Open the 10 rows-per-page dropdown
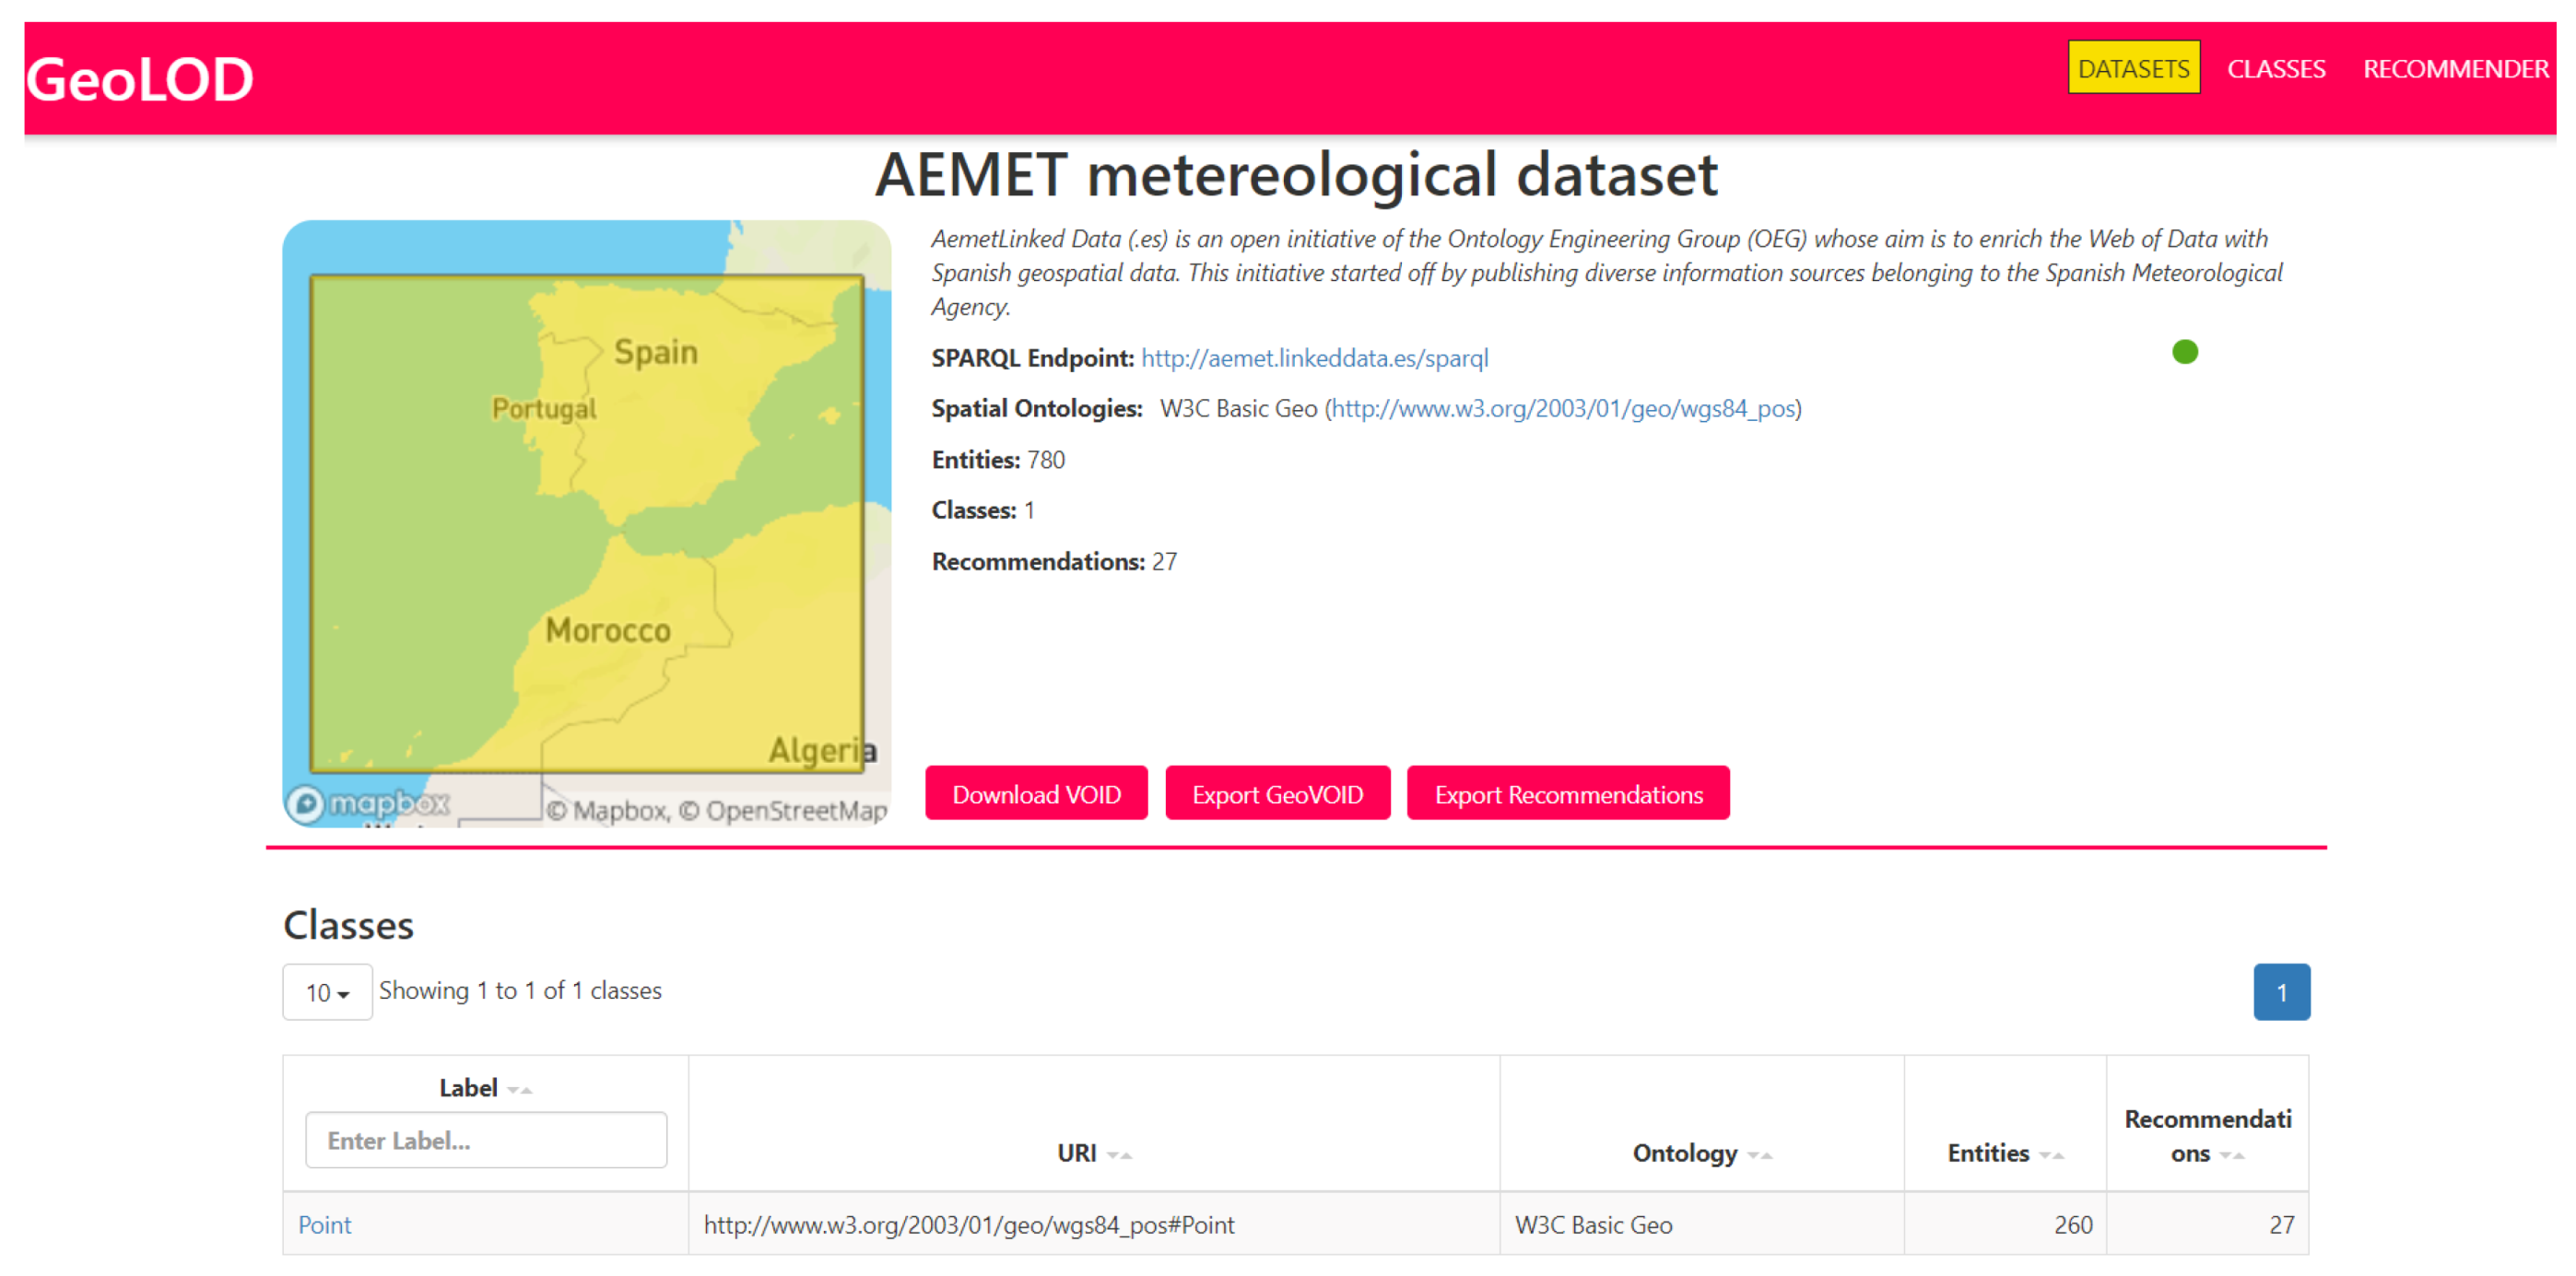Screen dimensions: 2576x1276 point(327,992)
